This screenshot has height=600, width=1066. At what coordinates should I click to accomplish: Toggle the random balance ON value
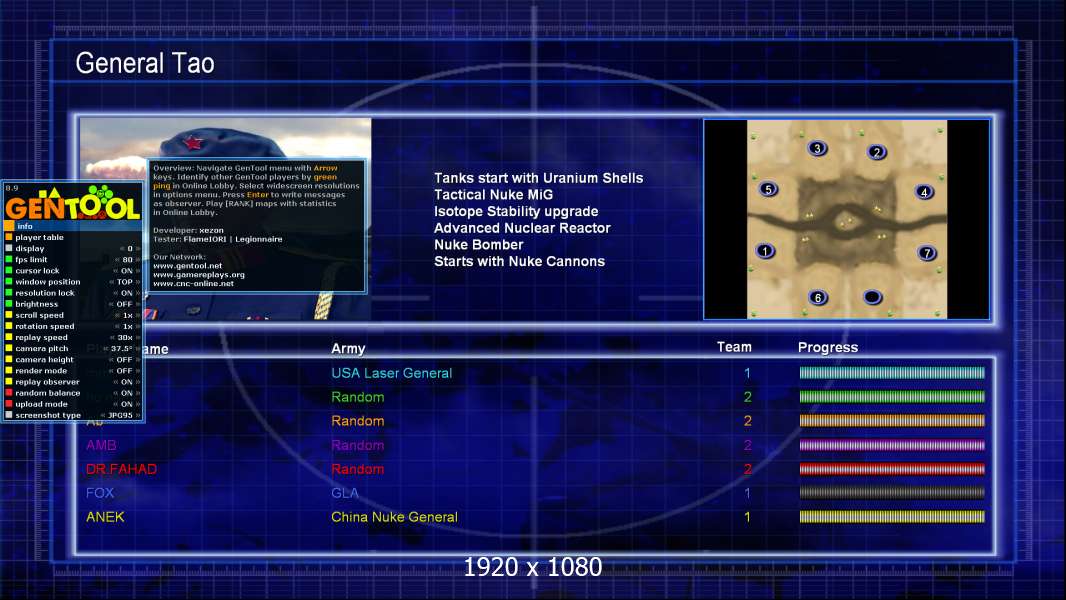tap(126, 393)
